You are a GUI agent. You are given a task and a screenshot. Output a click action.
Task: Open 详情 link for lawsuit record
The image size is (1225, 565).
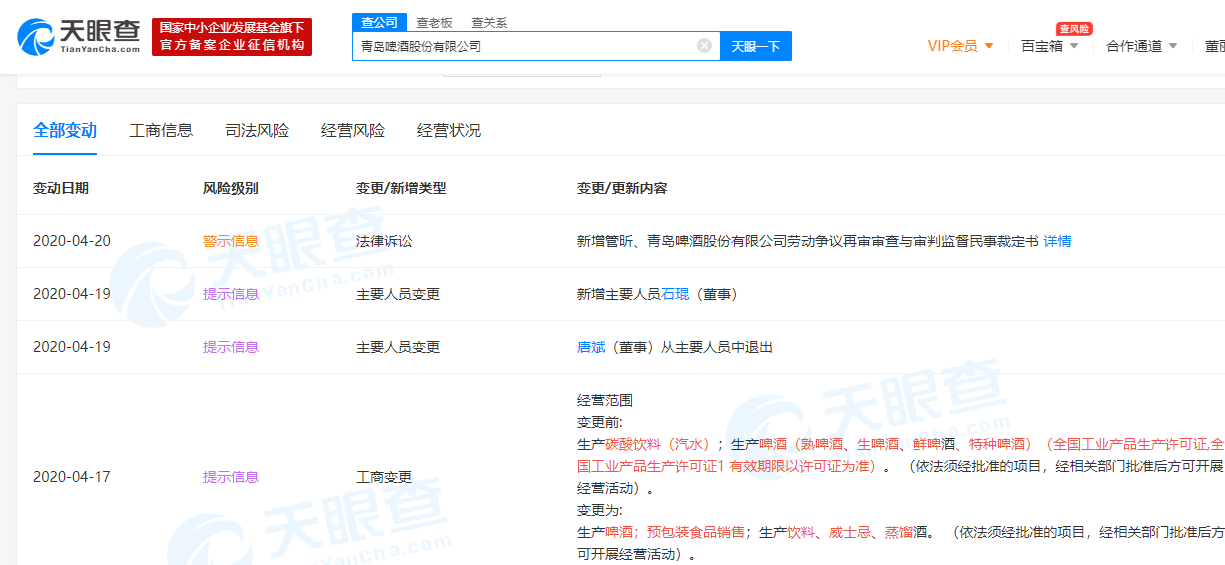tap(1057, 241)
